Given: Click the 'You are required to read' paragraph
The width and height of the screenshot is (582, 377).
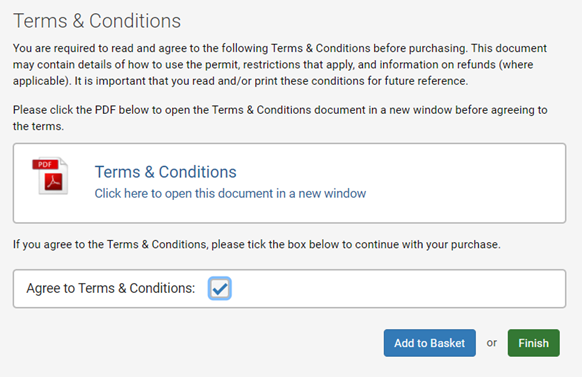Looking at the screenshot, I should point(280,65).
